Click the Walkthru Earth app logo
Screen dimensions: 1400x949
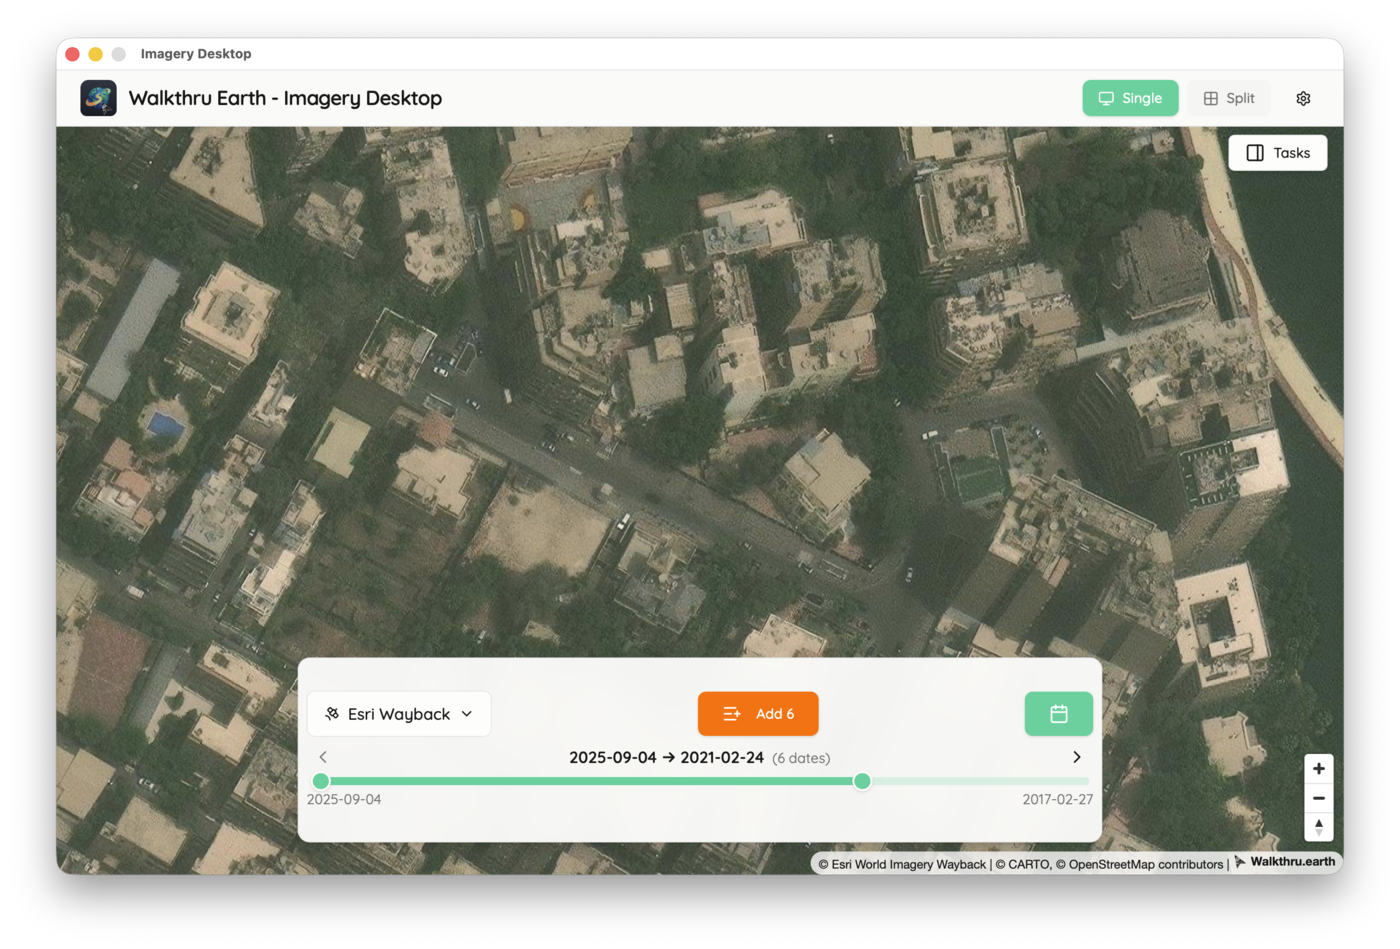point(98,98)
